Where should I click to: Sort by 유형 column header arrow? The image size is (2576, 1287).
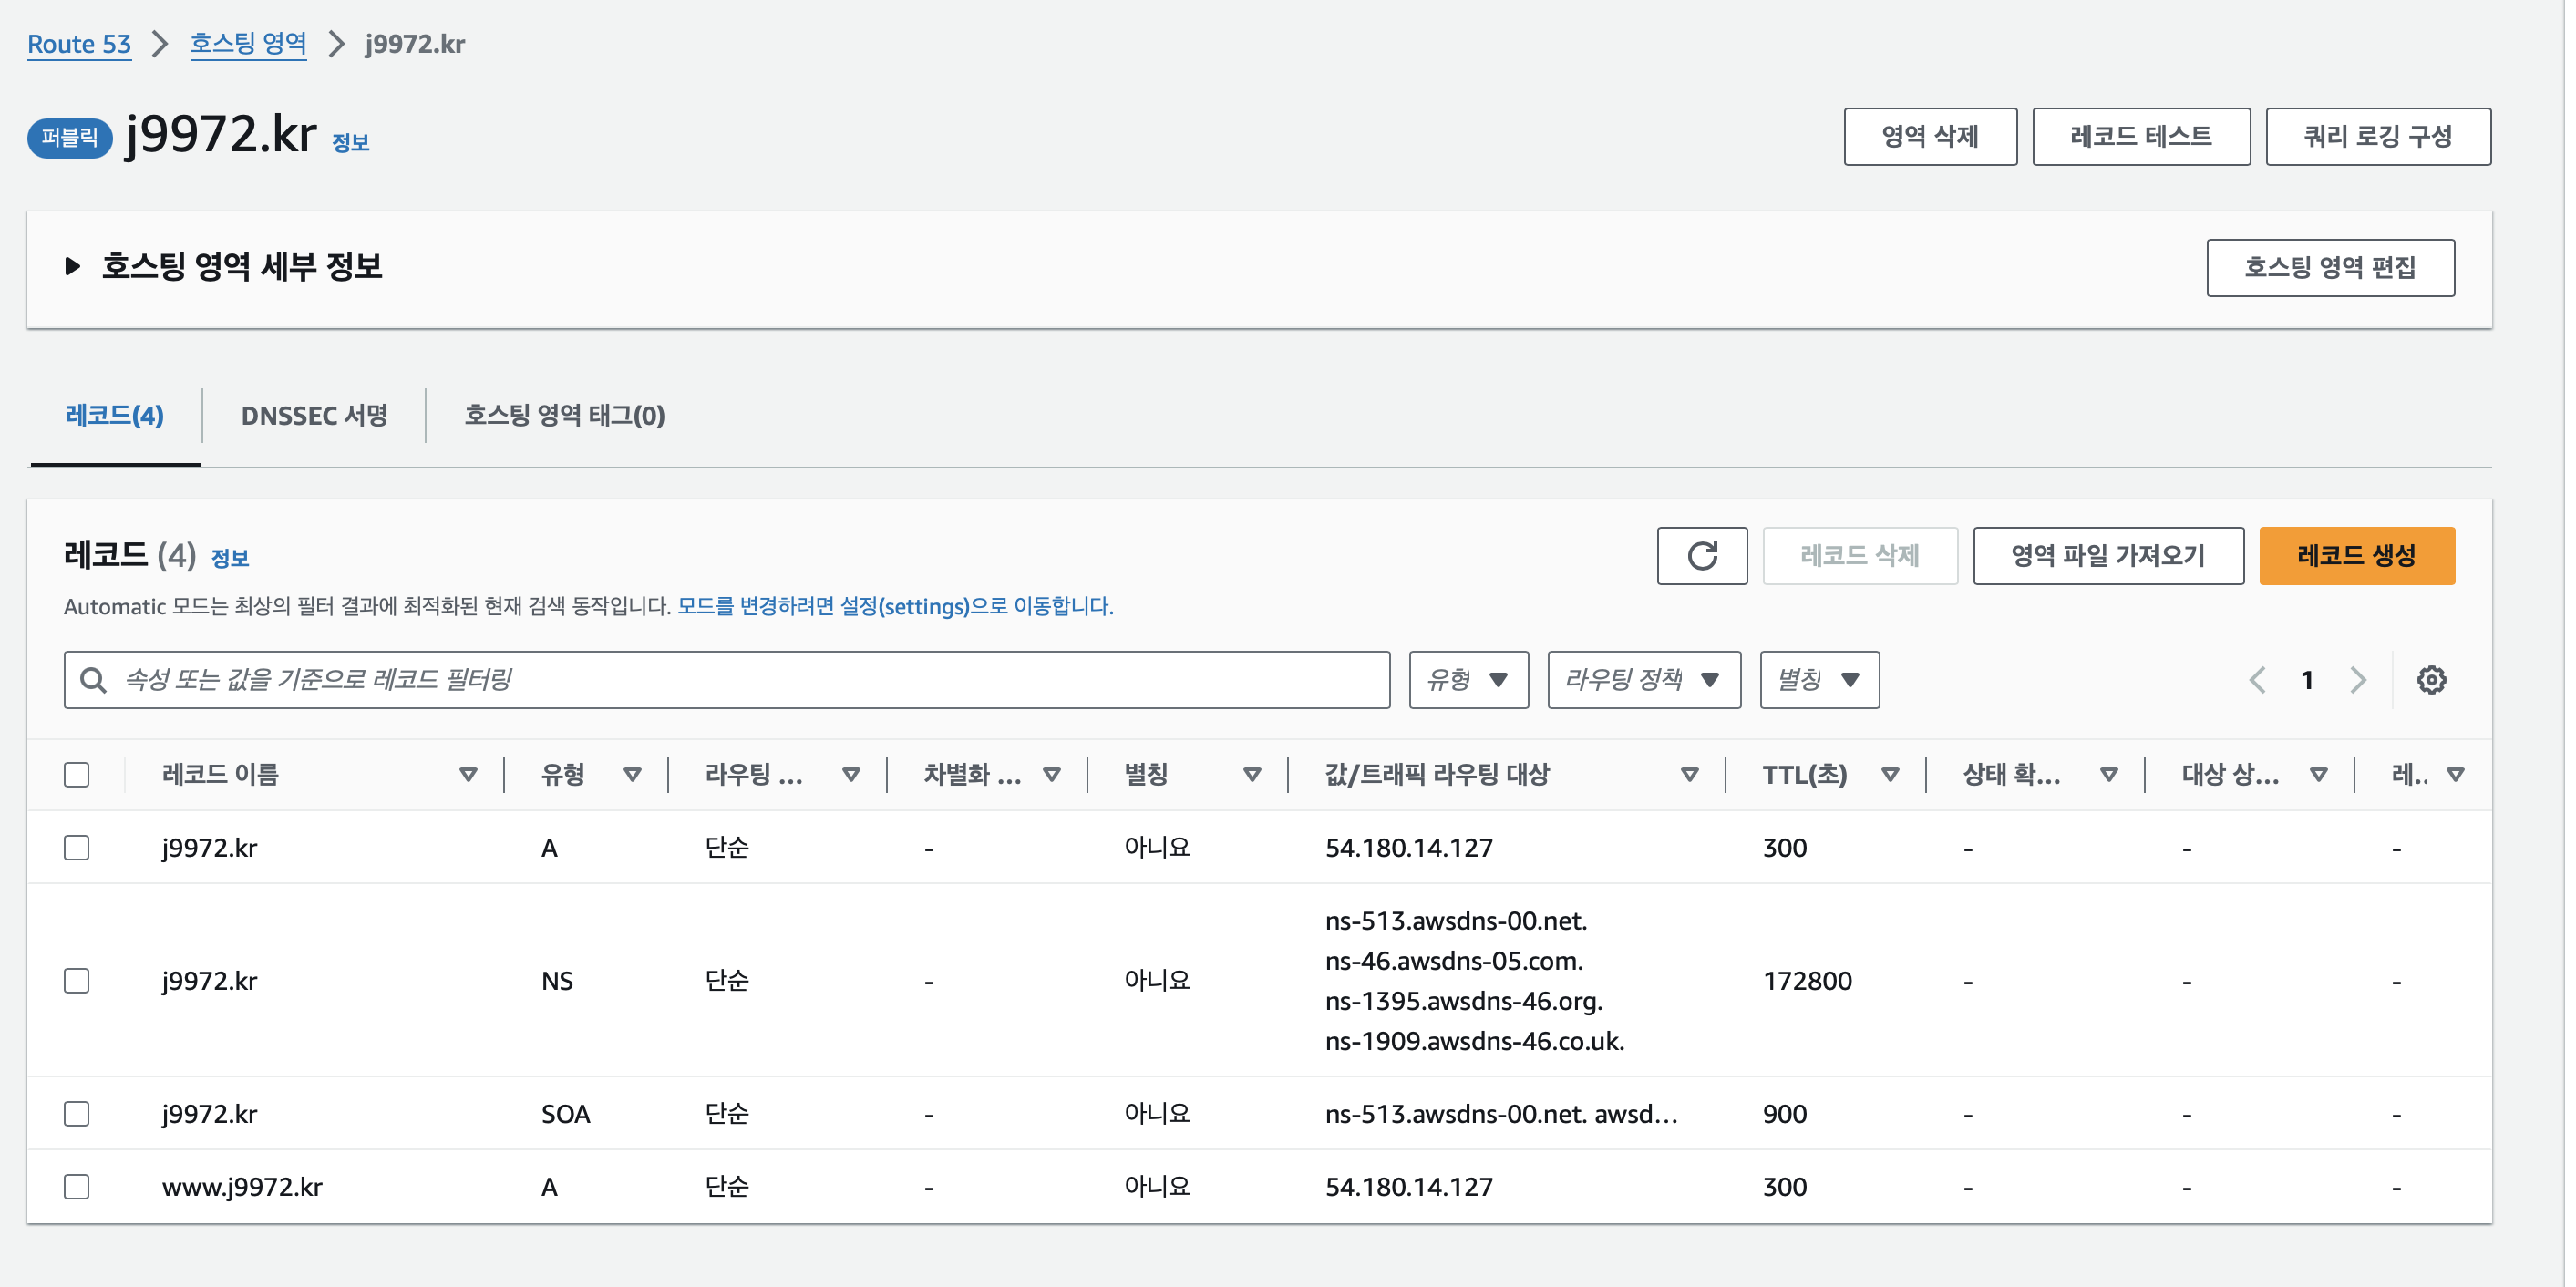[631, 775]
